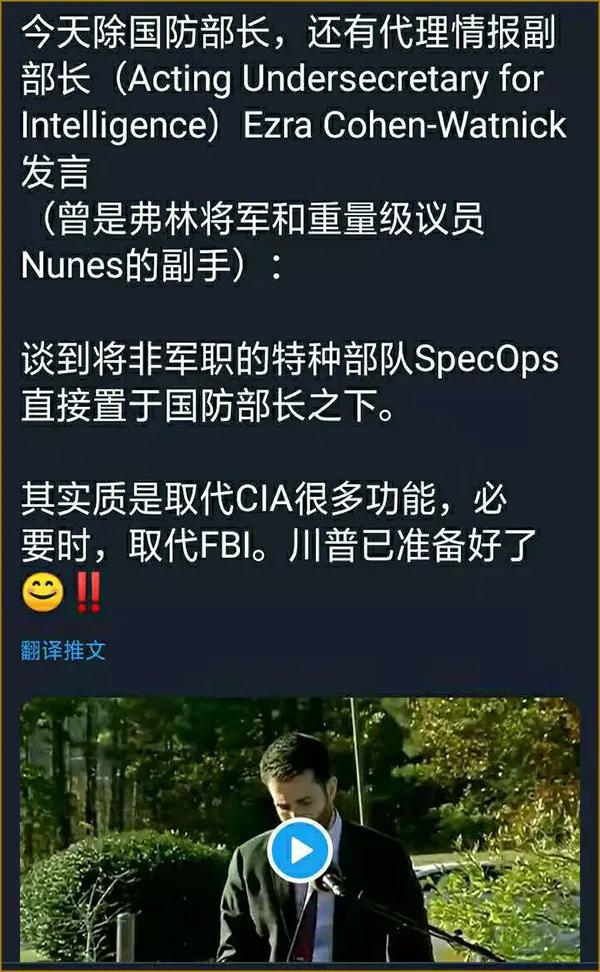Play the embedded tweet video
This screenshot has width=600, height=972.
coord(299,850)
